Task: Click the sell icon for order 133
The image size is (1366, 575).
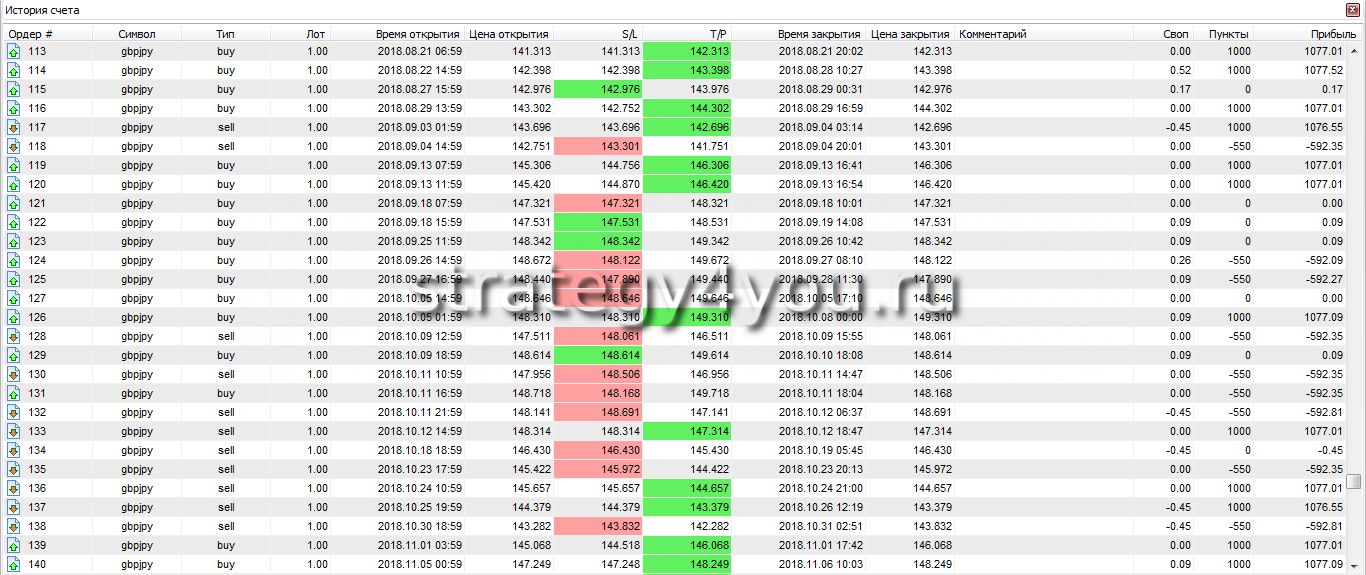Action: coord(14,431)
